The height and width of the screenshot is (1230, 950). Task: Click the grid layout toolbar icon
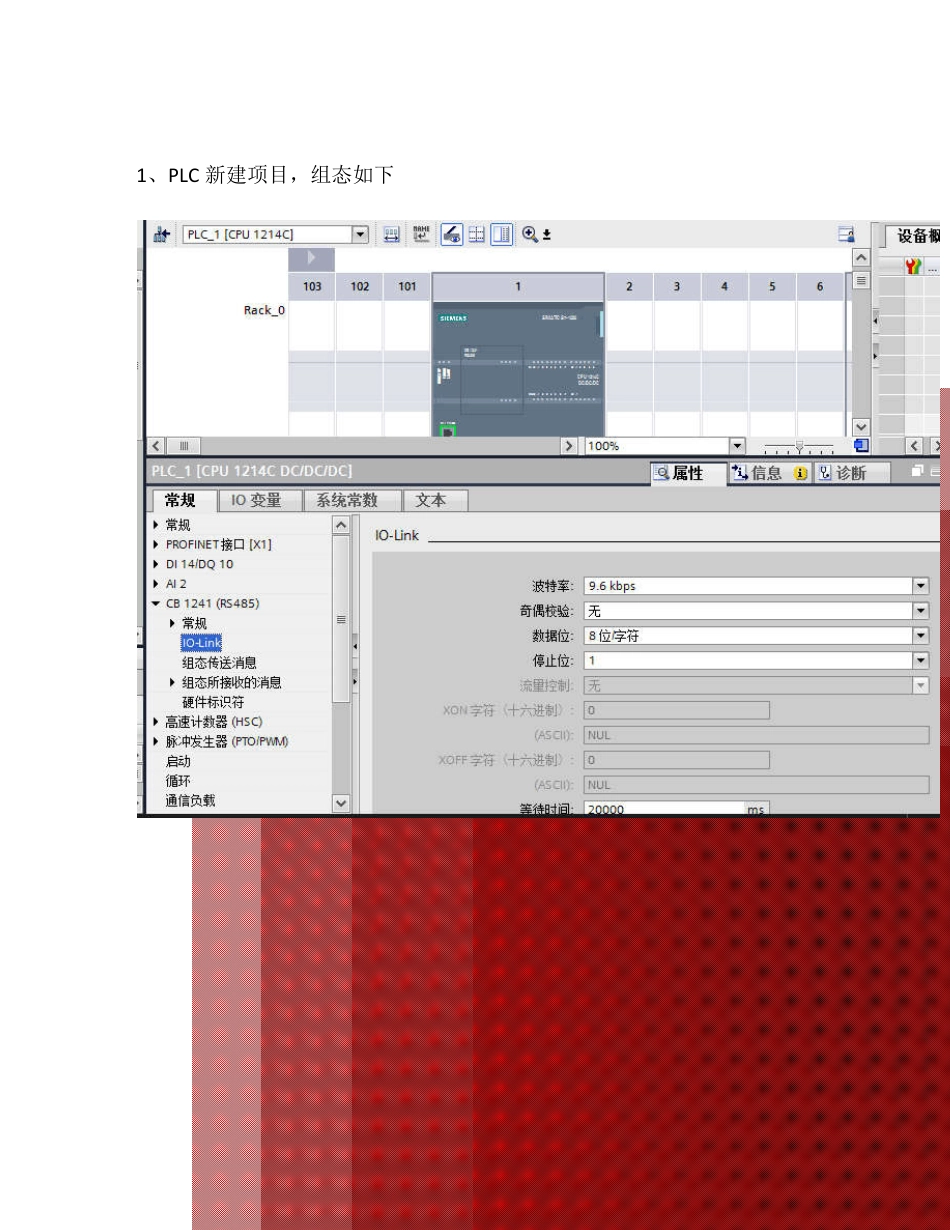click(x=477, y=235)
